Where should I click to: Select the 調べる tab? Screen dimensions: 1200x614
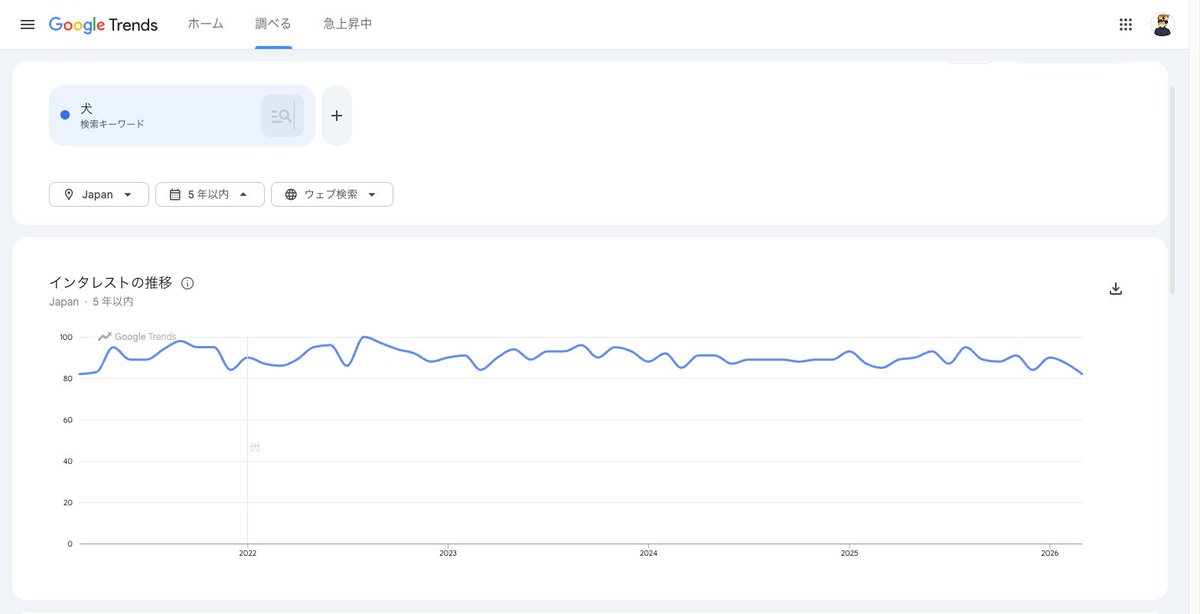(x=273, y=24)
